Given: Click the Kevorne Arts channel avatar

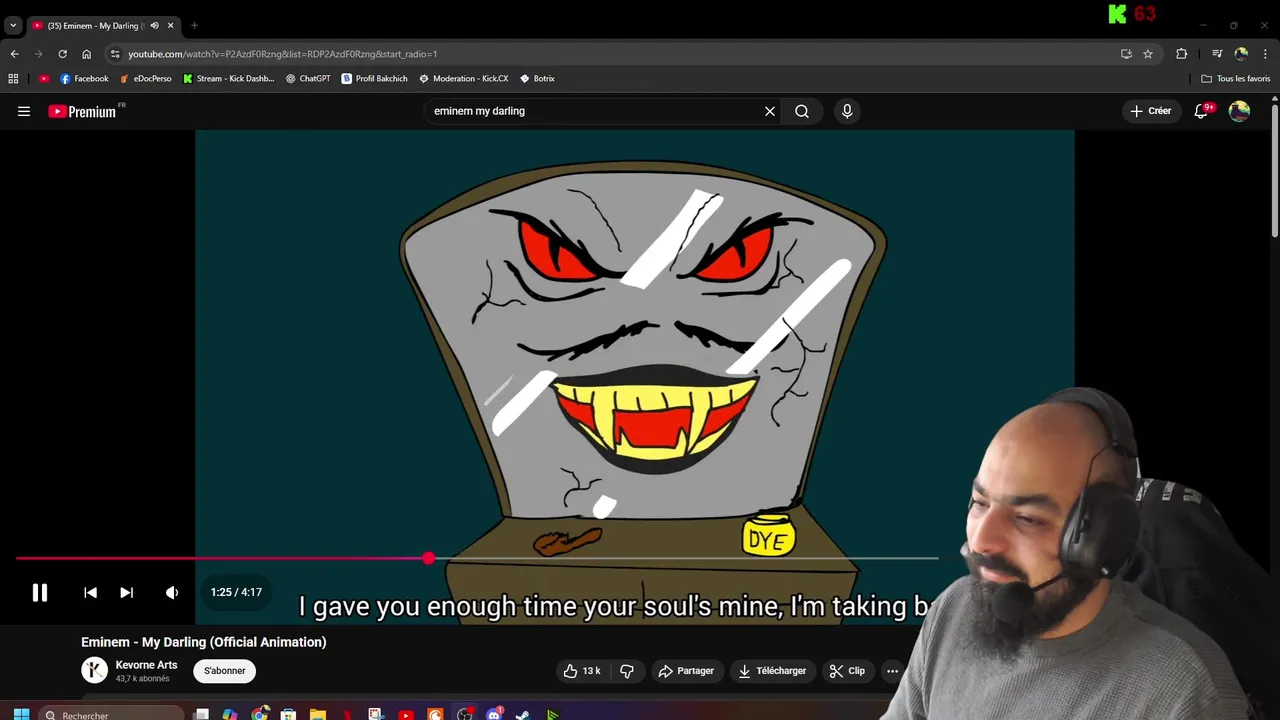Looking at the screenshot, I should 94,671.
